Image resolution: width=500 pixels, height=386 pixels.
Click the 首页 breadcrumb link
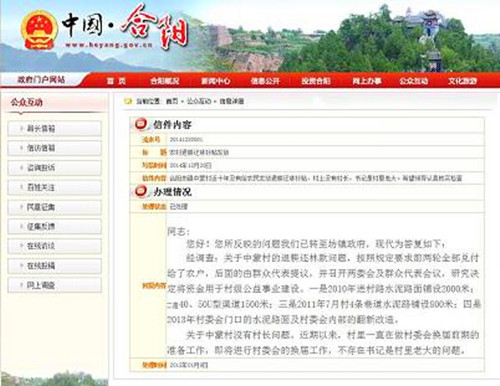tap(172, 101)
